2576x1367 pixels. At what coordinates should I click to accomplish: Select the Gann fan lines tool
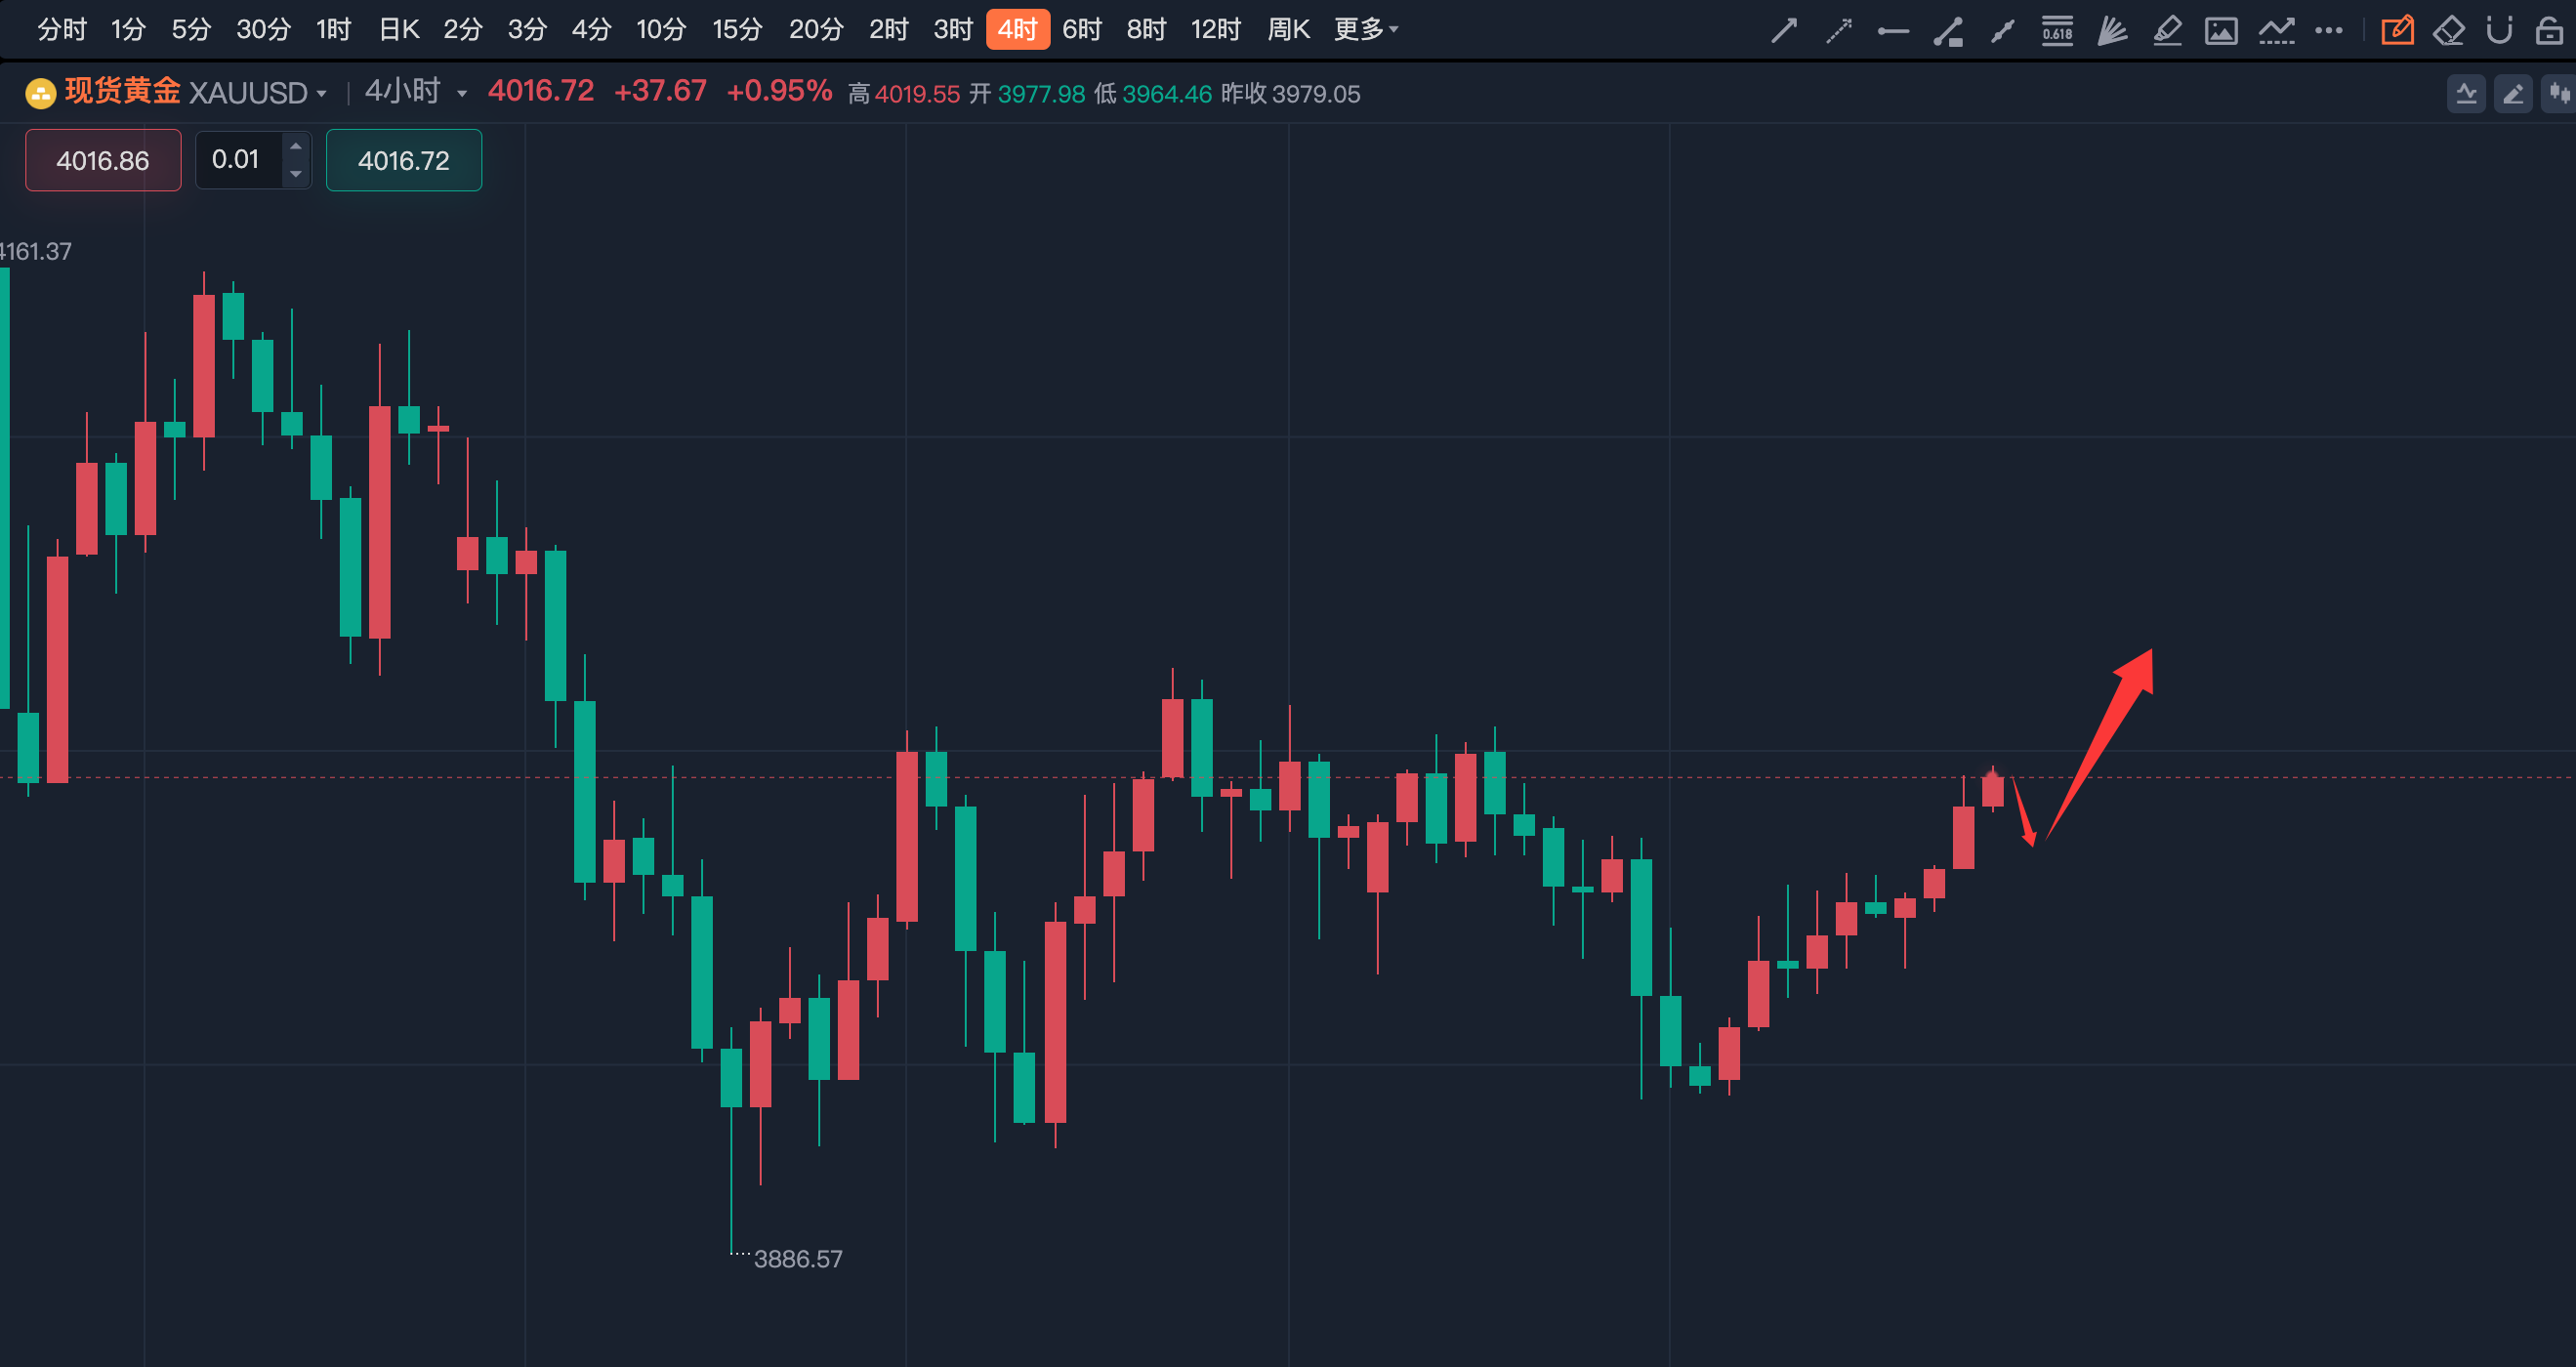[x=2111, y=30]
